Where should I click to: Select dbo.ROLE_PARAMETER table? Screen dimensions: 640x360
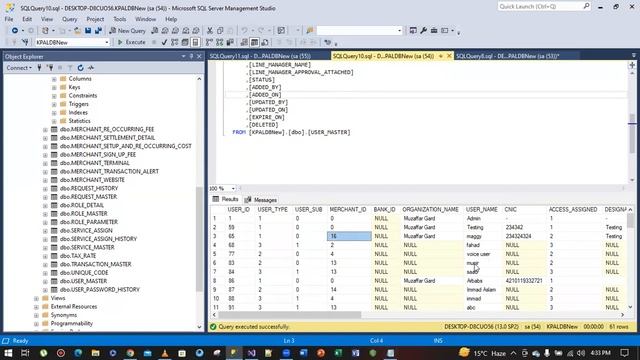point(89,222)
